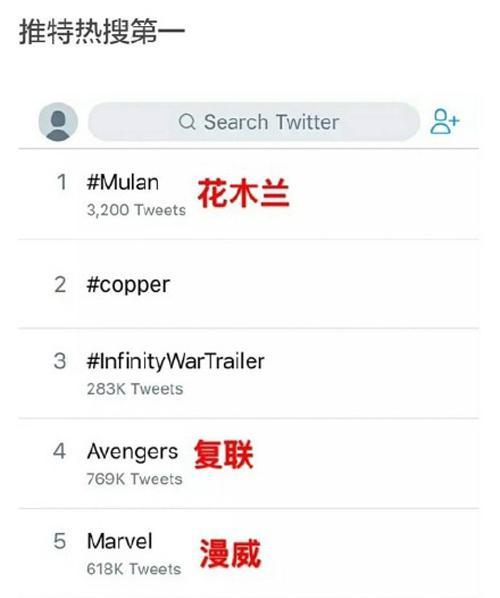Viewport: 500px width, 598px height.
Task: Open the Avengers trending topic
Action: 132,452
